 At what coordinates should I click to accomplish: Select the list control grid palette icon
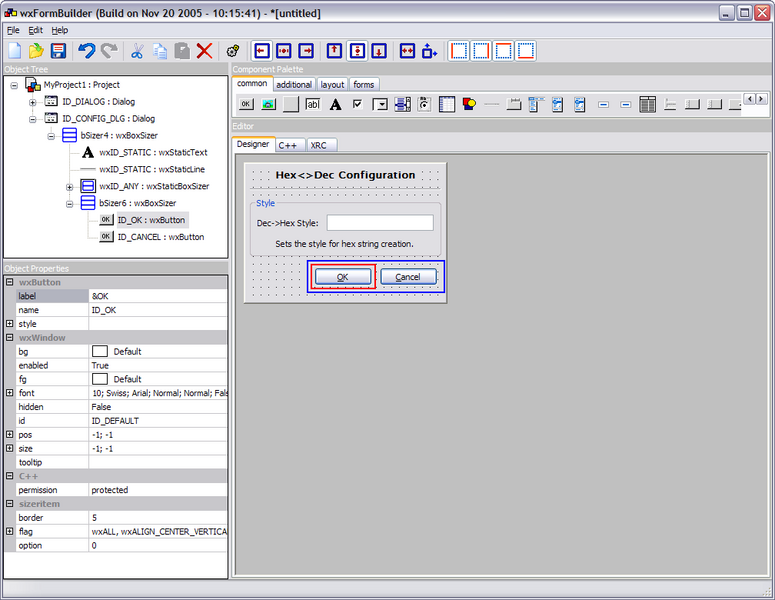click(x=447, y=104)
